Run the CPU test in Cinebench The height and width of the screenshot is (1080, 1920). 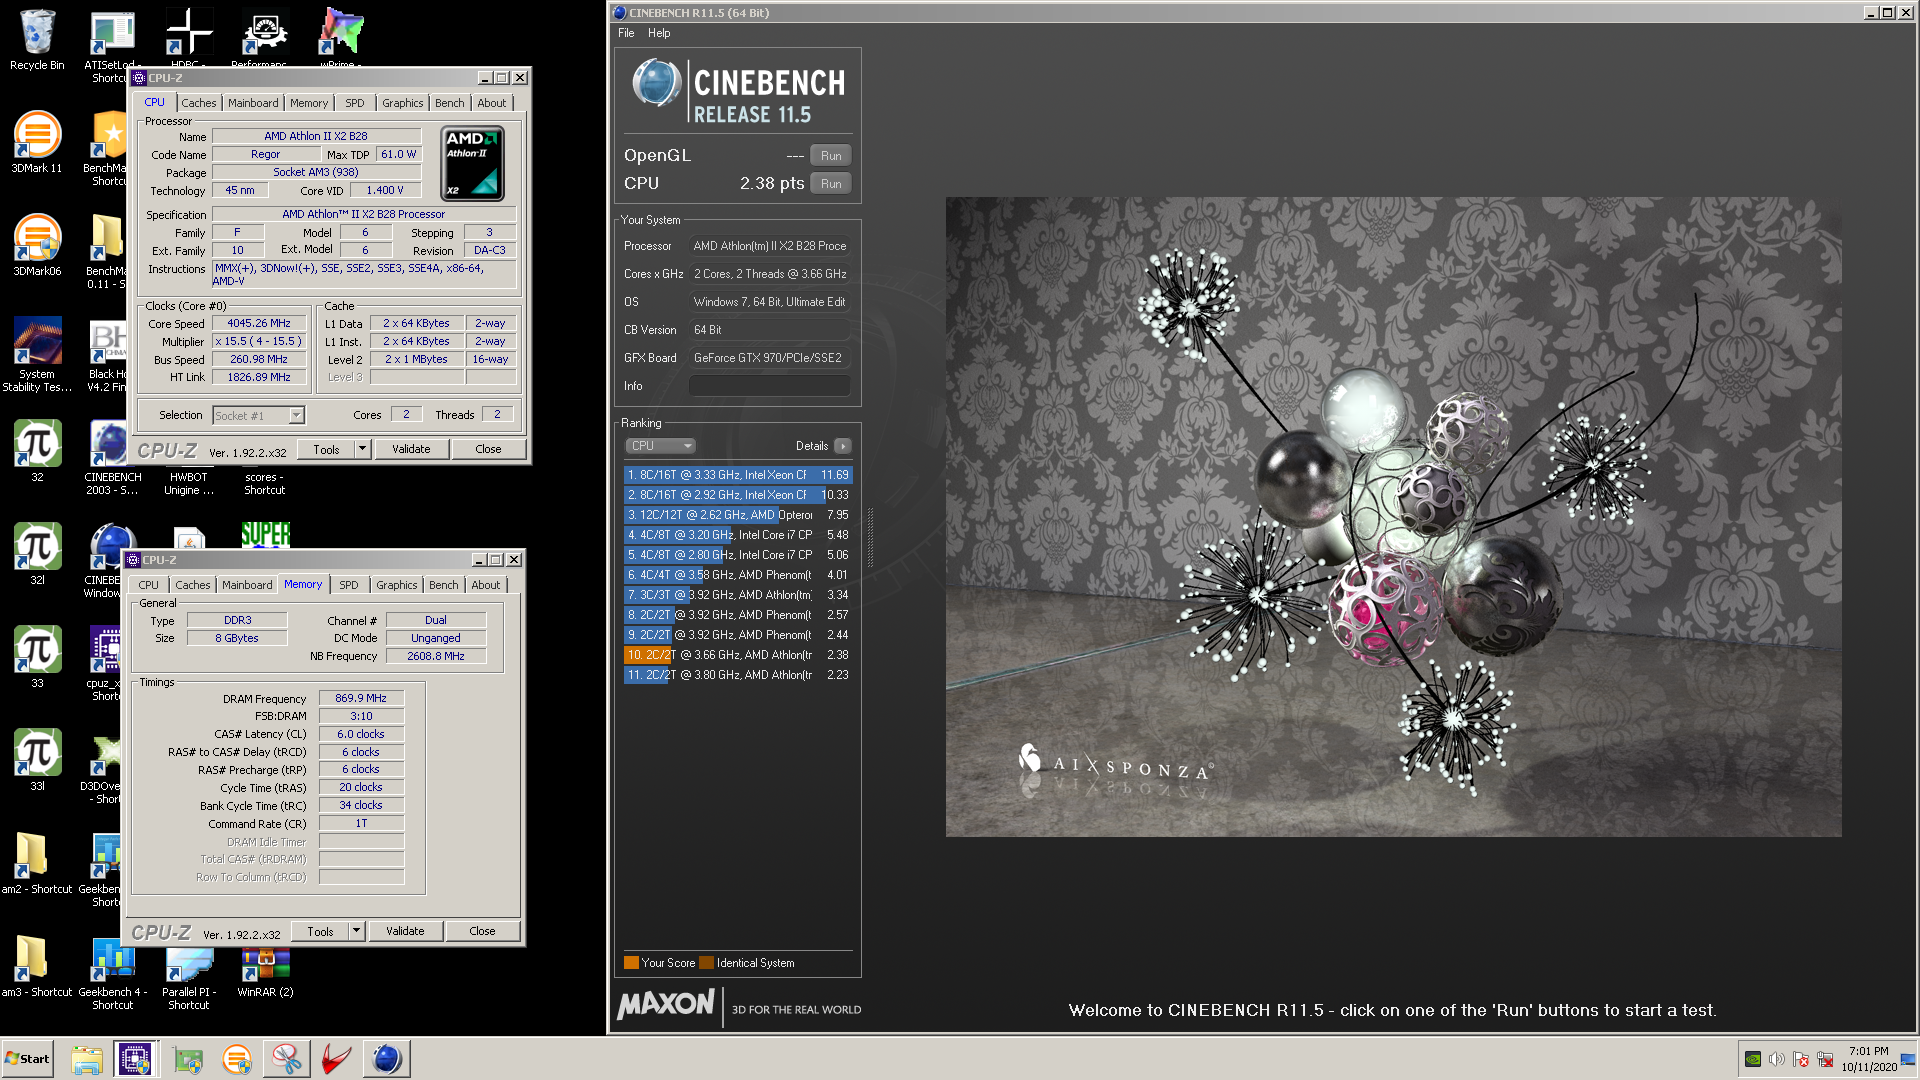(831, 184)
